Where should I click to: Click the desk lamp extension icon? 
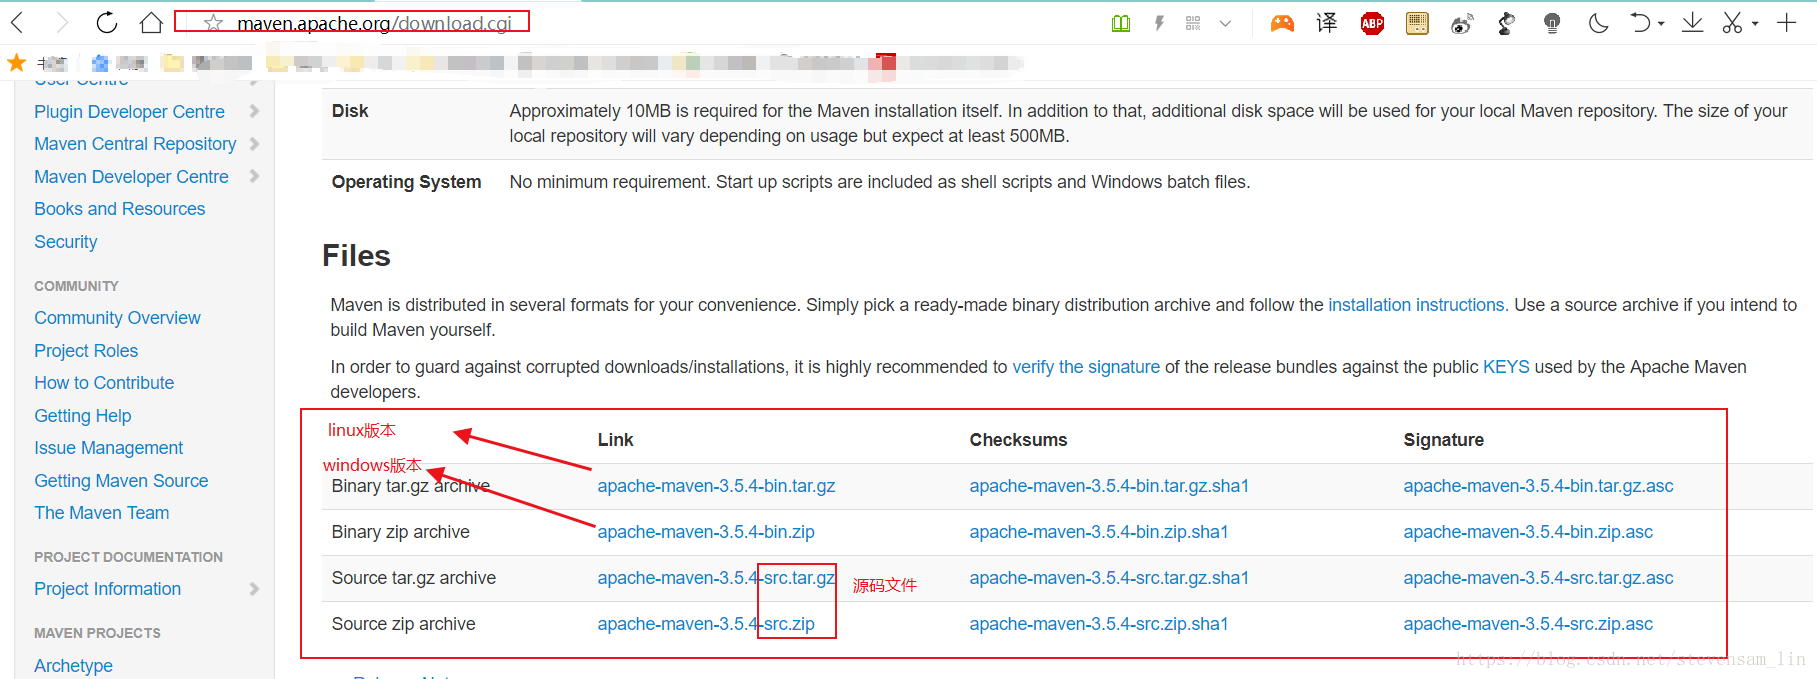[1507, 23]
